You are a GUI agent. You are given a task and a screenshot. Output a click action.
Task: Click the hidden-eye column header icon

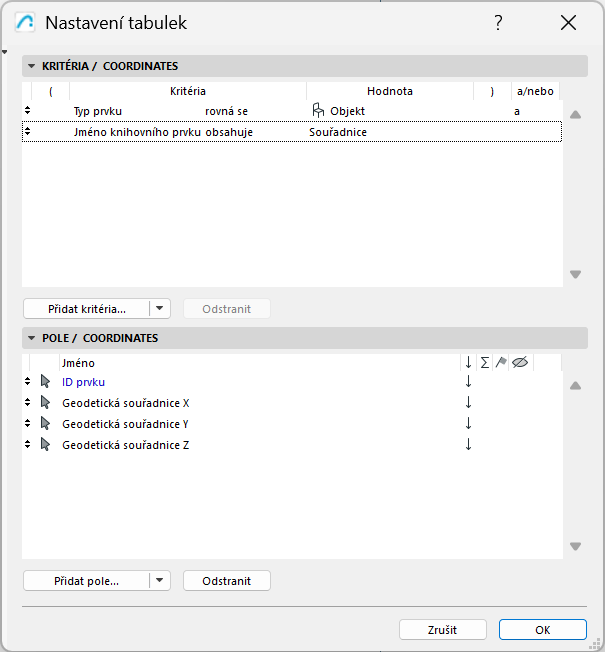pos(519,362)
